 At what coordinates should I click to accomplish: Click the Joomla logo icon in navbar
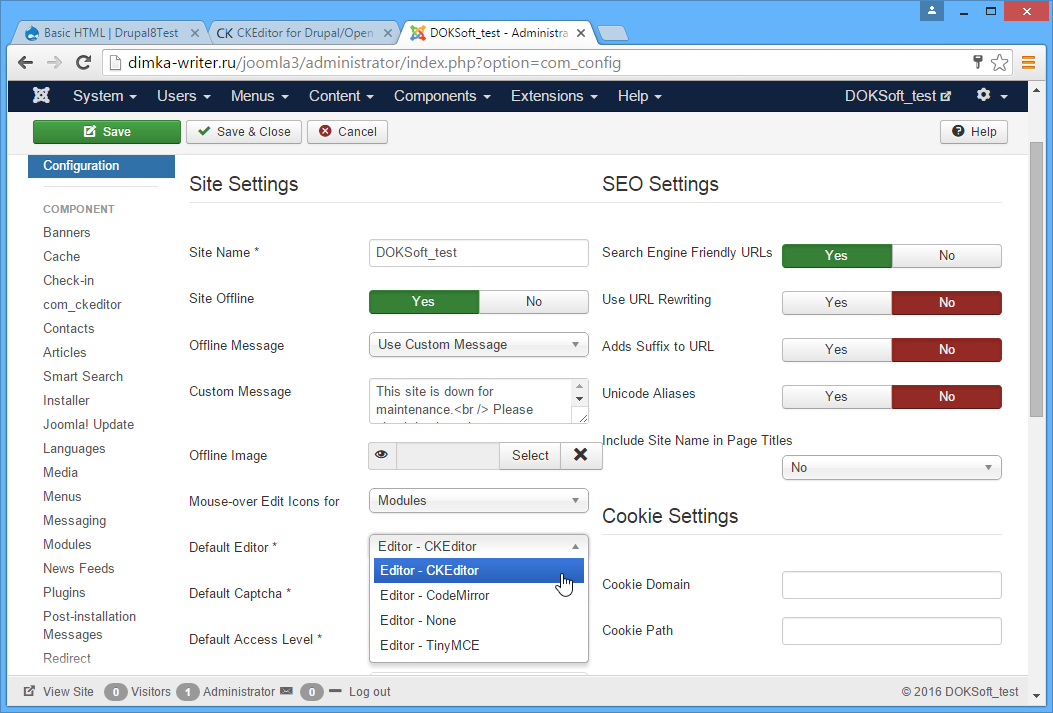[41, 96]
